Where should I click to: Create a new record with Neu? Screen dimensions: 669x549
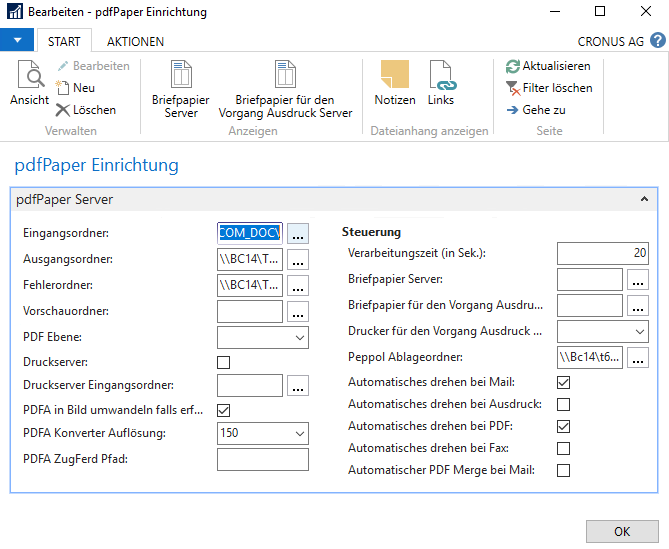[x=76, y=88]
